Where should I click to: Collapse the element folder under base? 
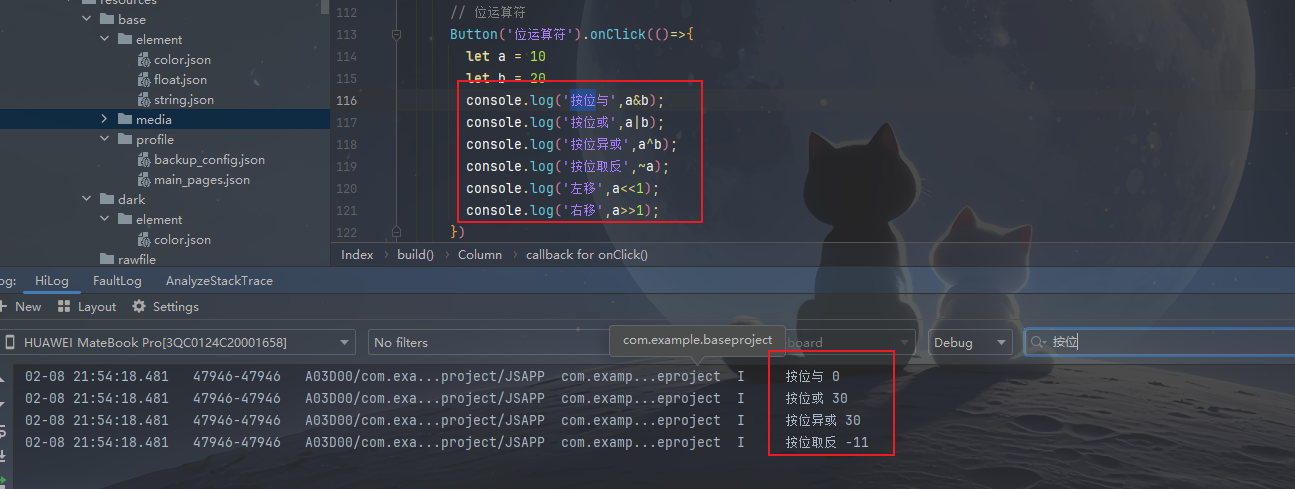(x=104, y=40)
